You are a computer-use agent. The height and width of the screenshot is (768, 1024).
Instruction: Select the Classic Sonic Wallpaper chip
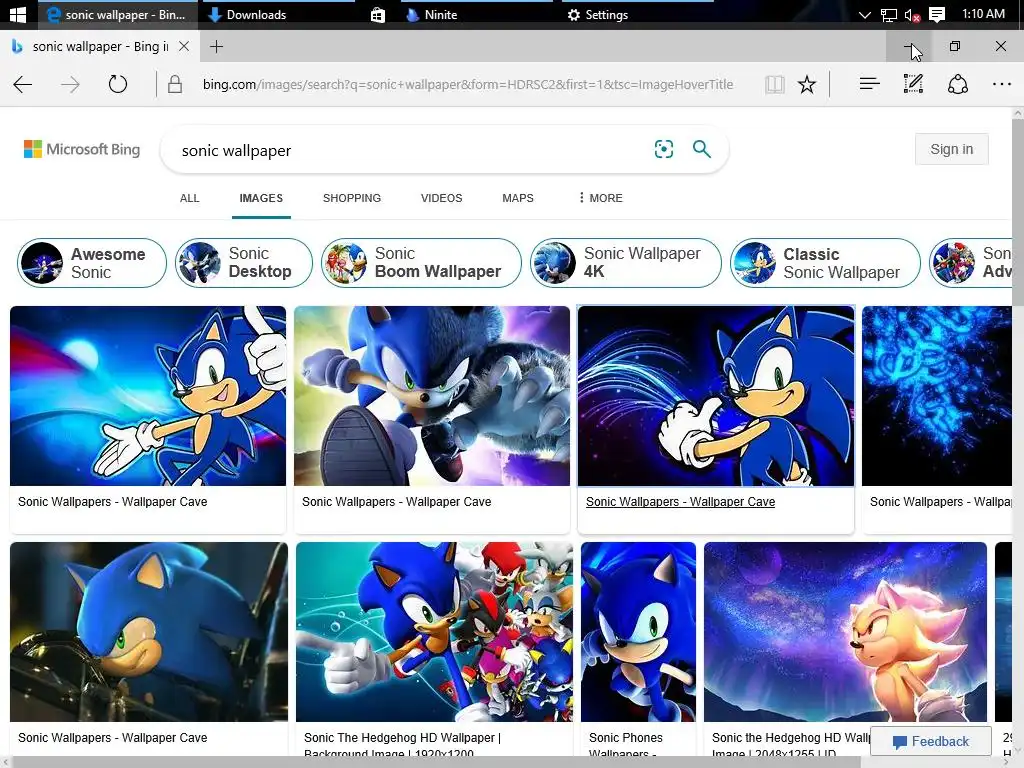(825, 263)
